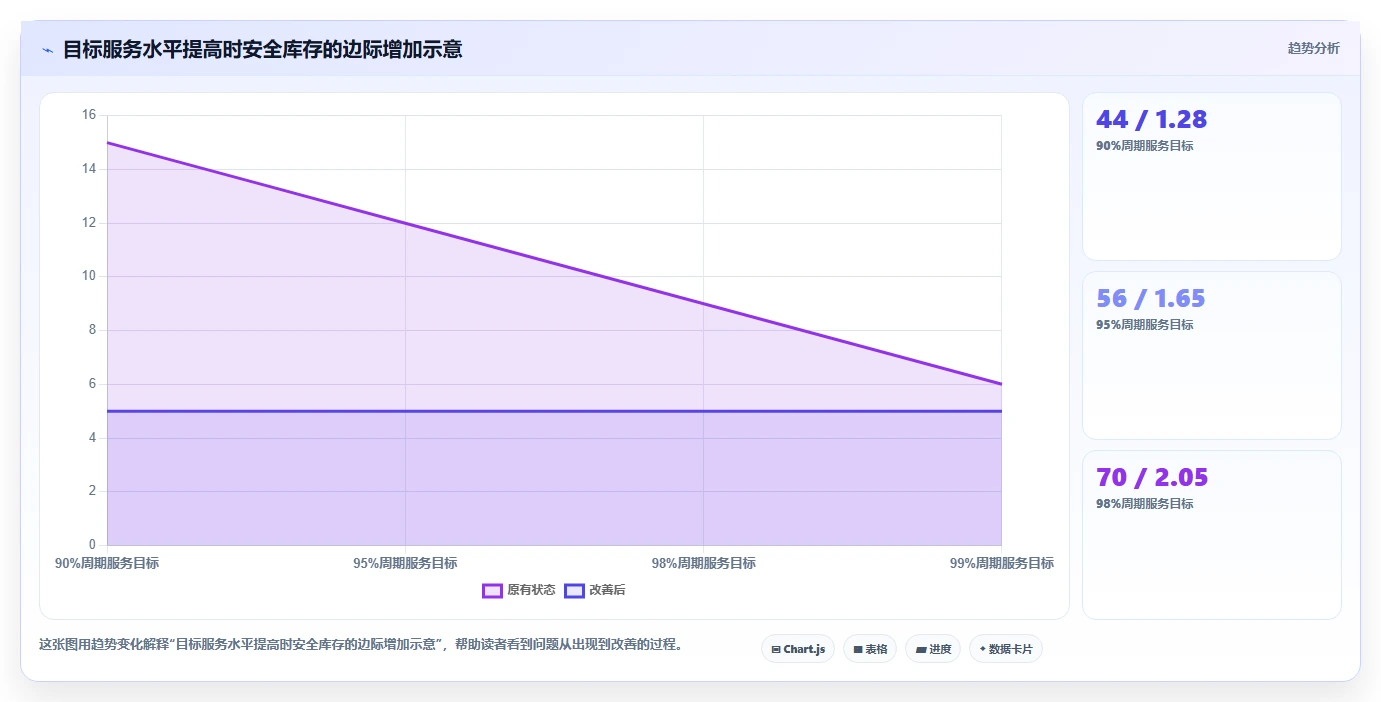Screen dimensions: 1381x702
Task: Toggle the 改善后 legend item
Action: tap(595, 590)
